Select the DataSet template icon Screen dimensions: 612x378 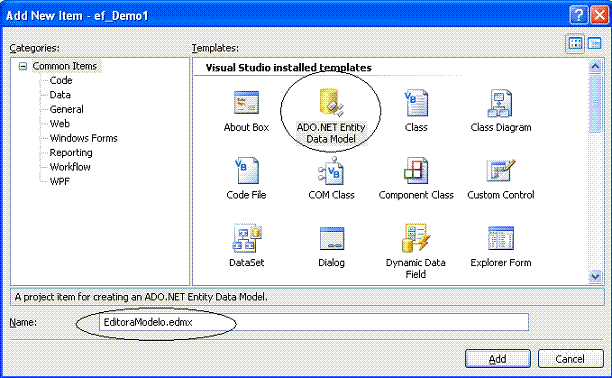[247, 238]
